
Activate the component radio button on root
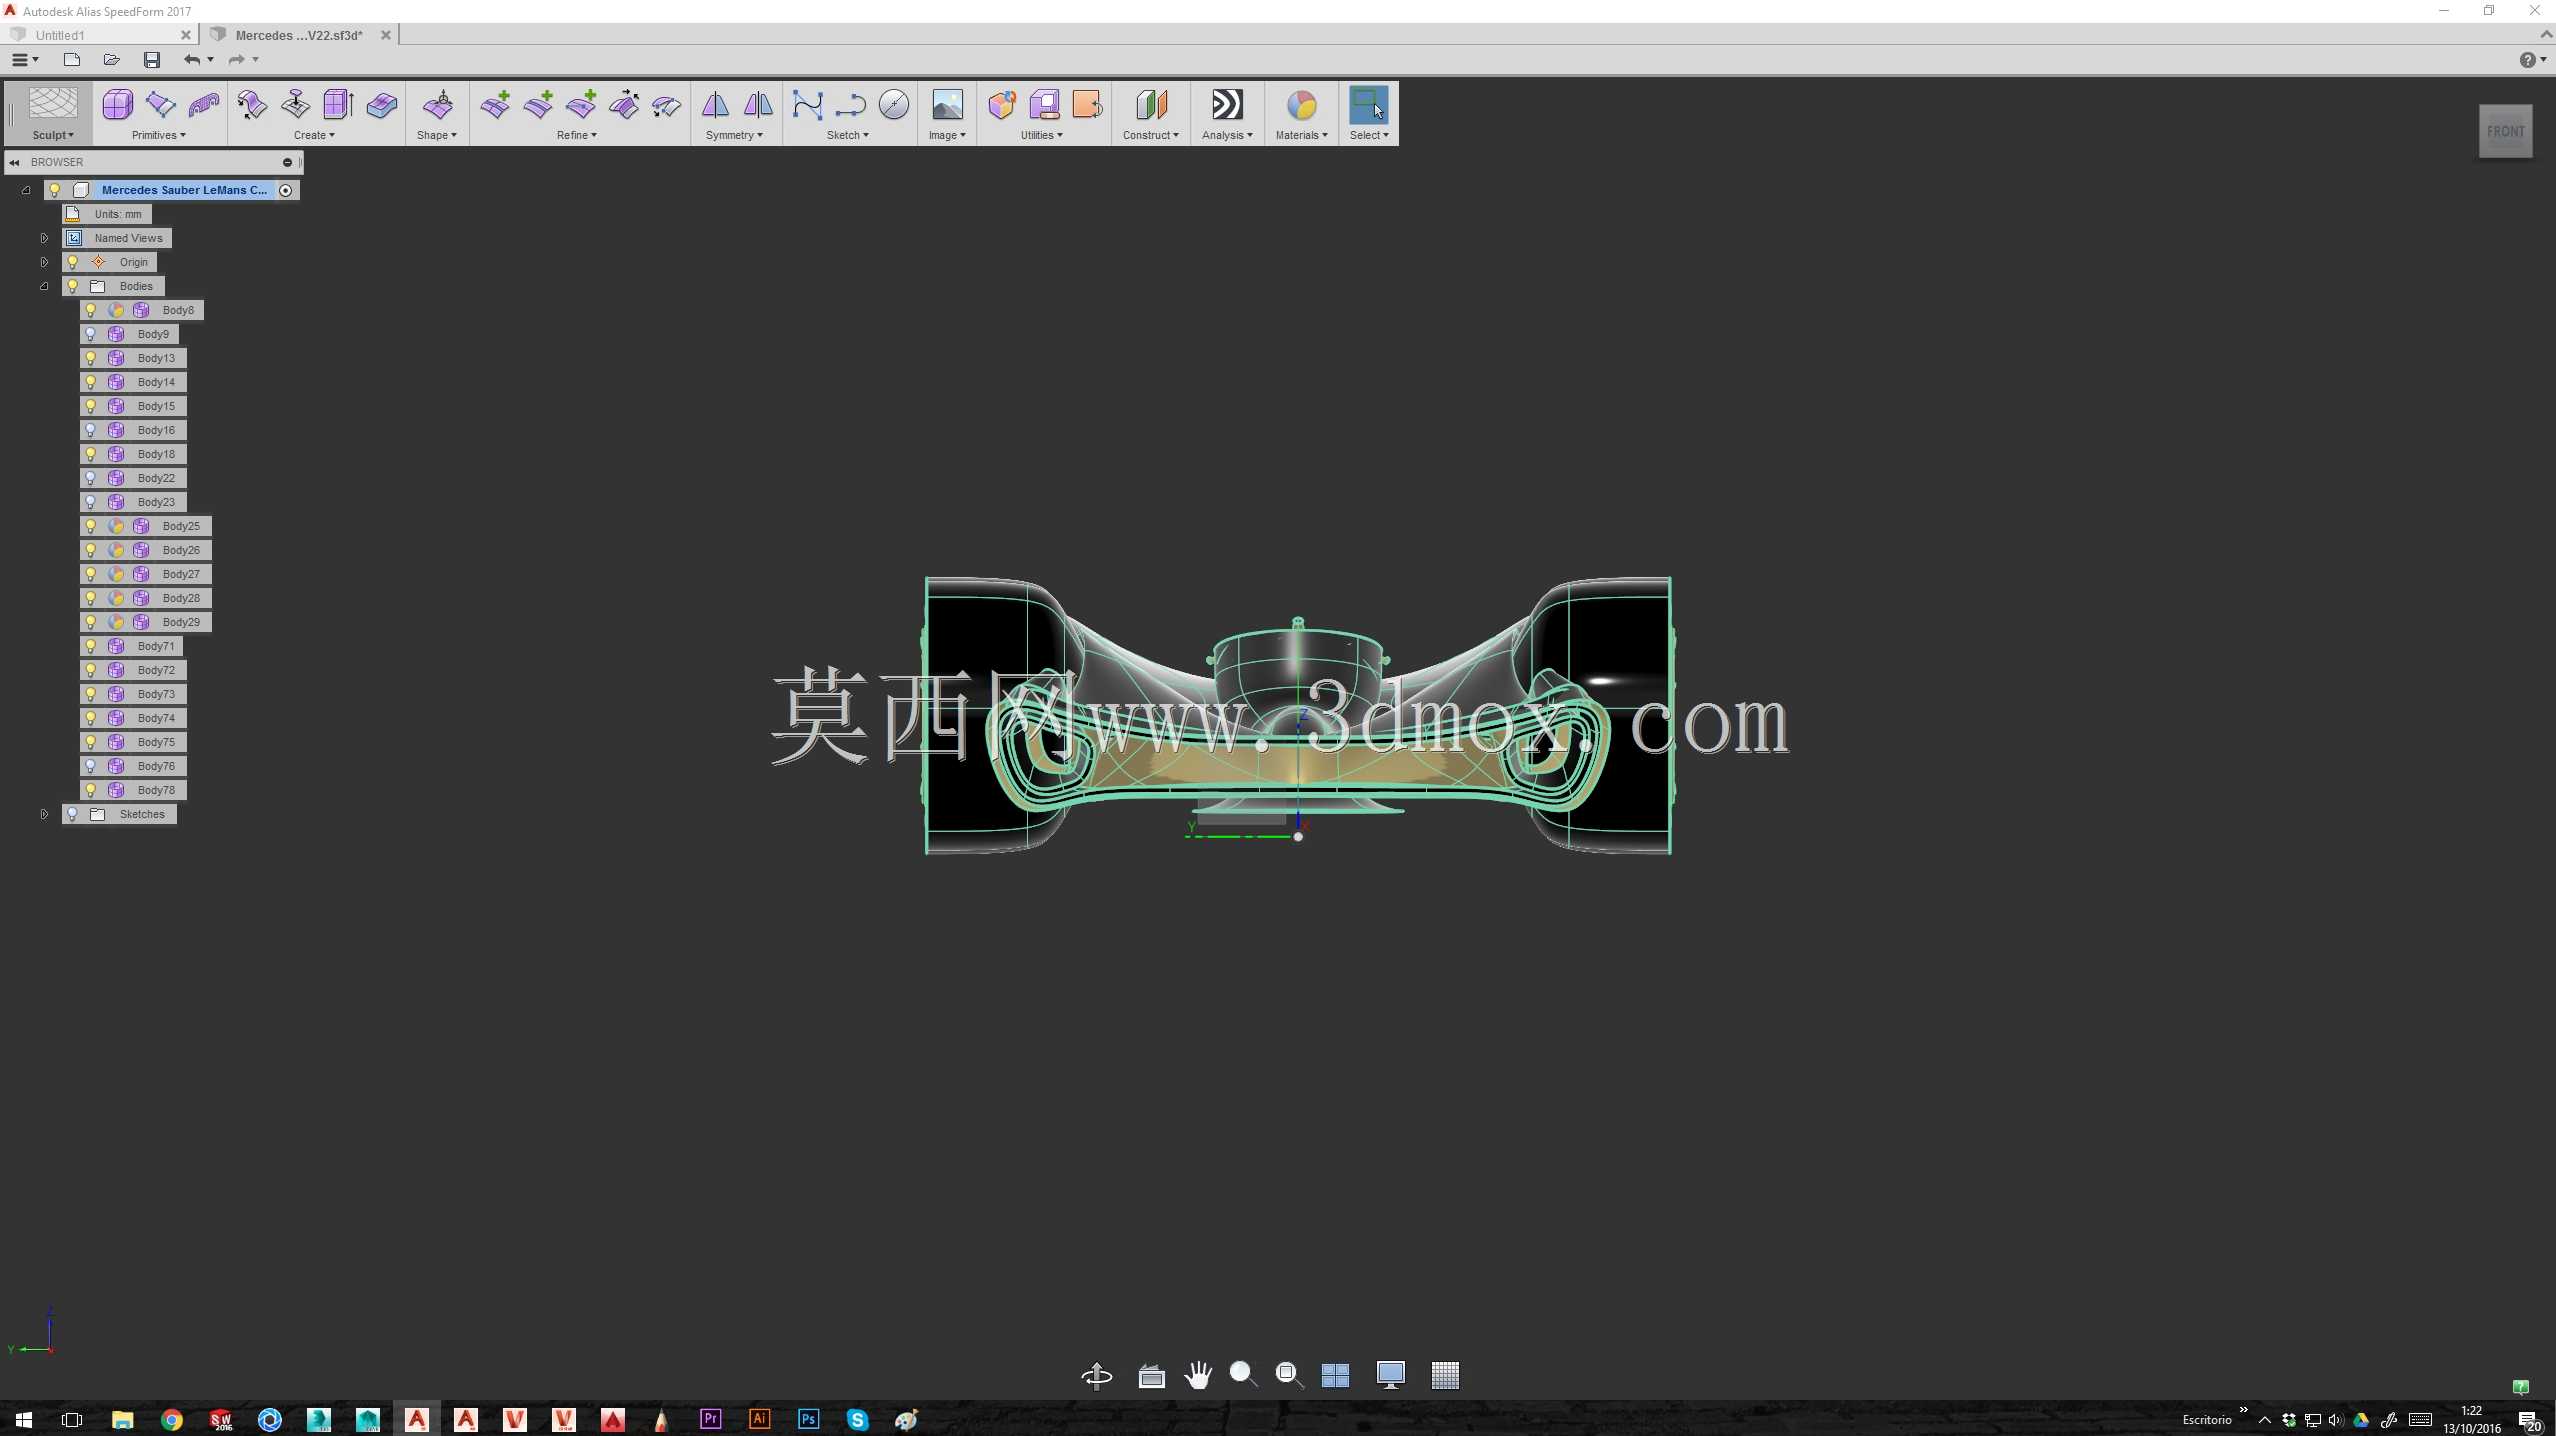286,190
